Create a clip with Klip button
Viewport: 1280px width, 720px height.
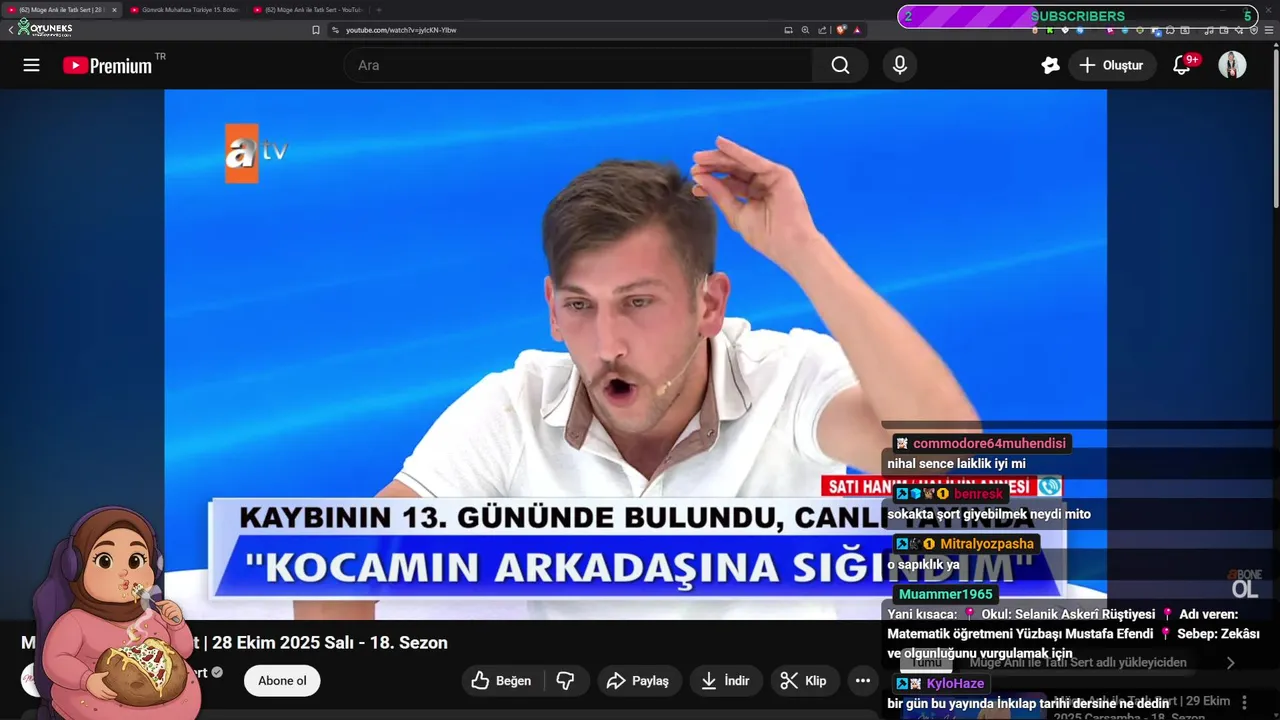[803, 681]
